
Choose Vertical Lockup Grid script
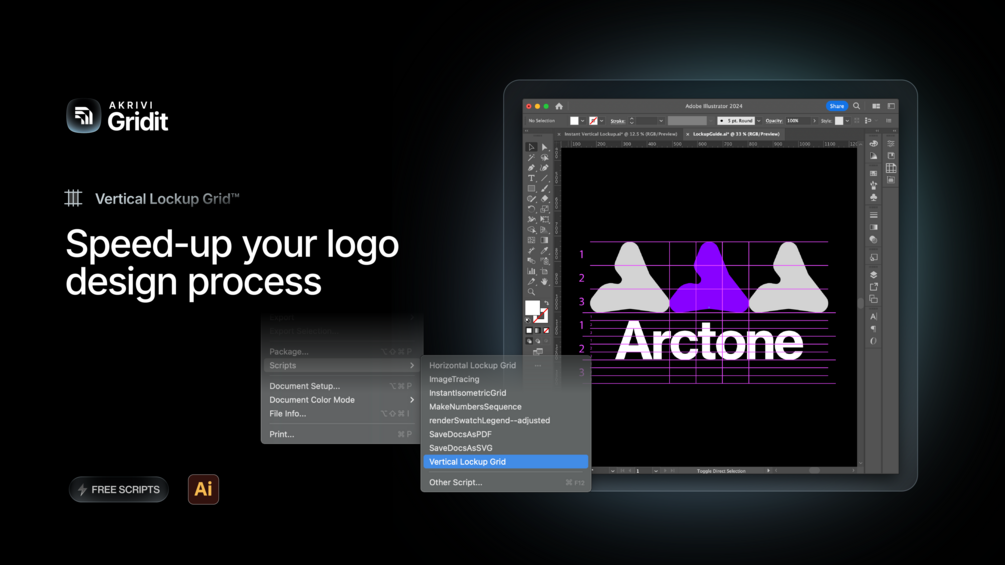506,462
